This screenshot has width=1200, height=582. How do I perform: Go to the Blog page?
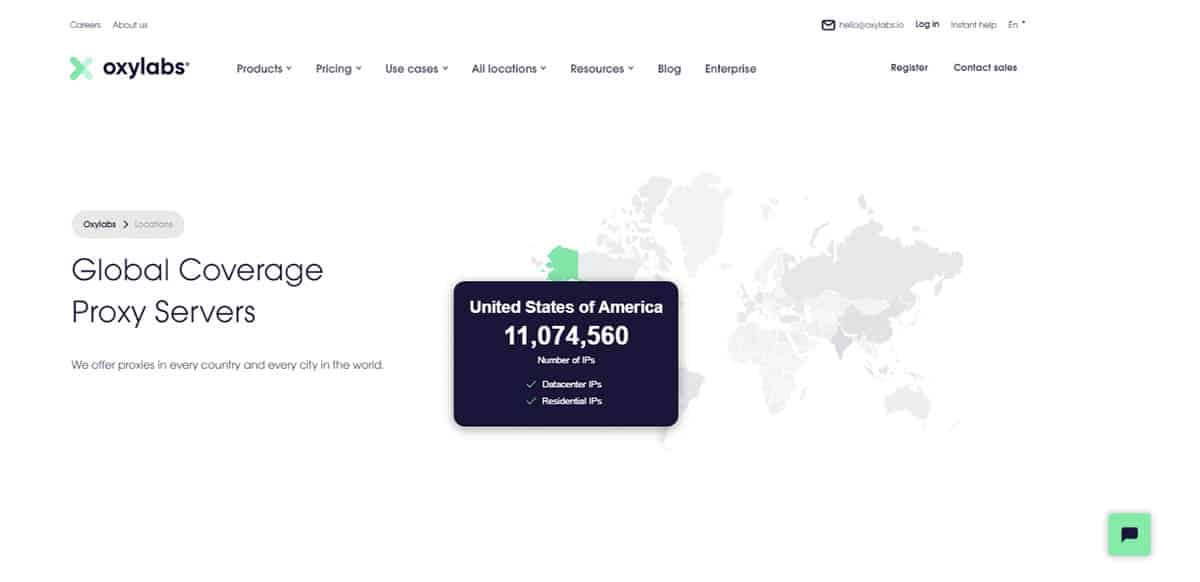click(x=669, y=69)
